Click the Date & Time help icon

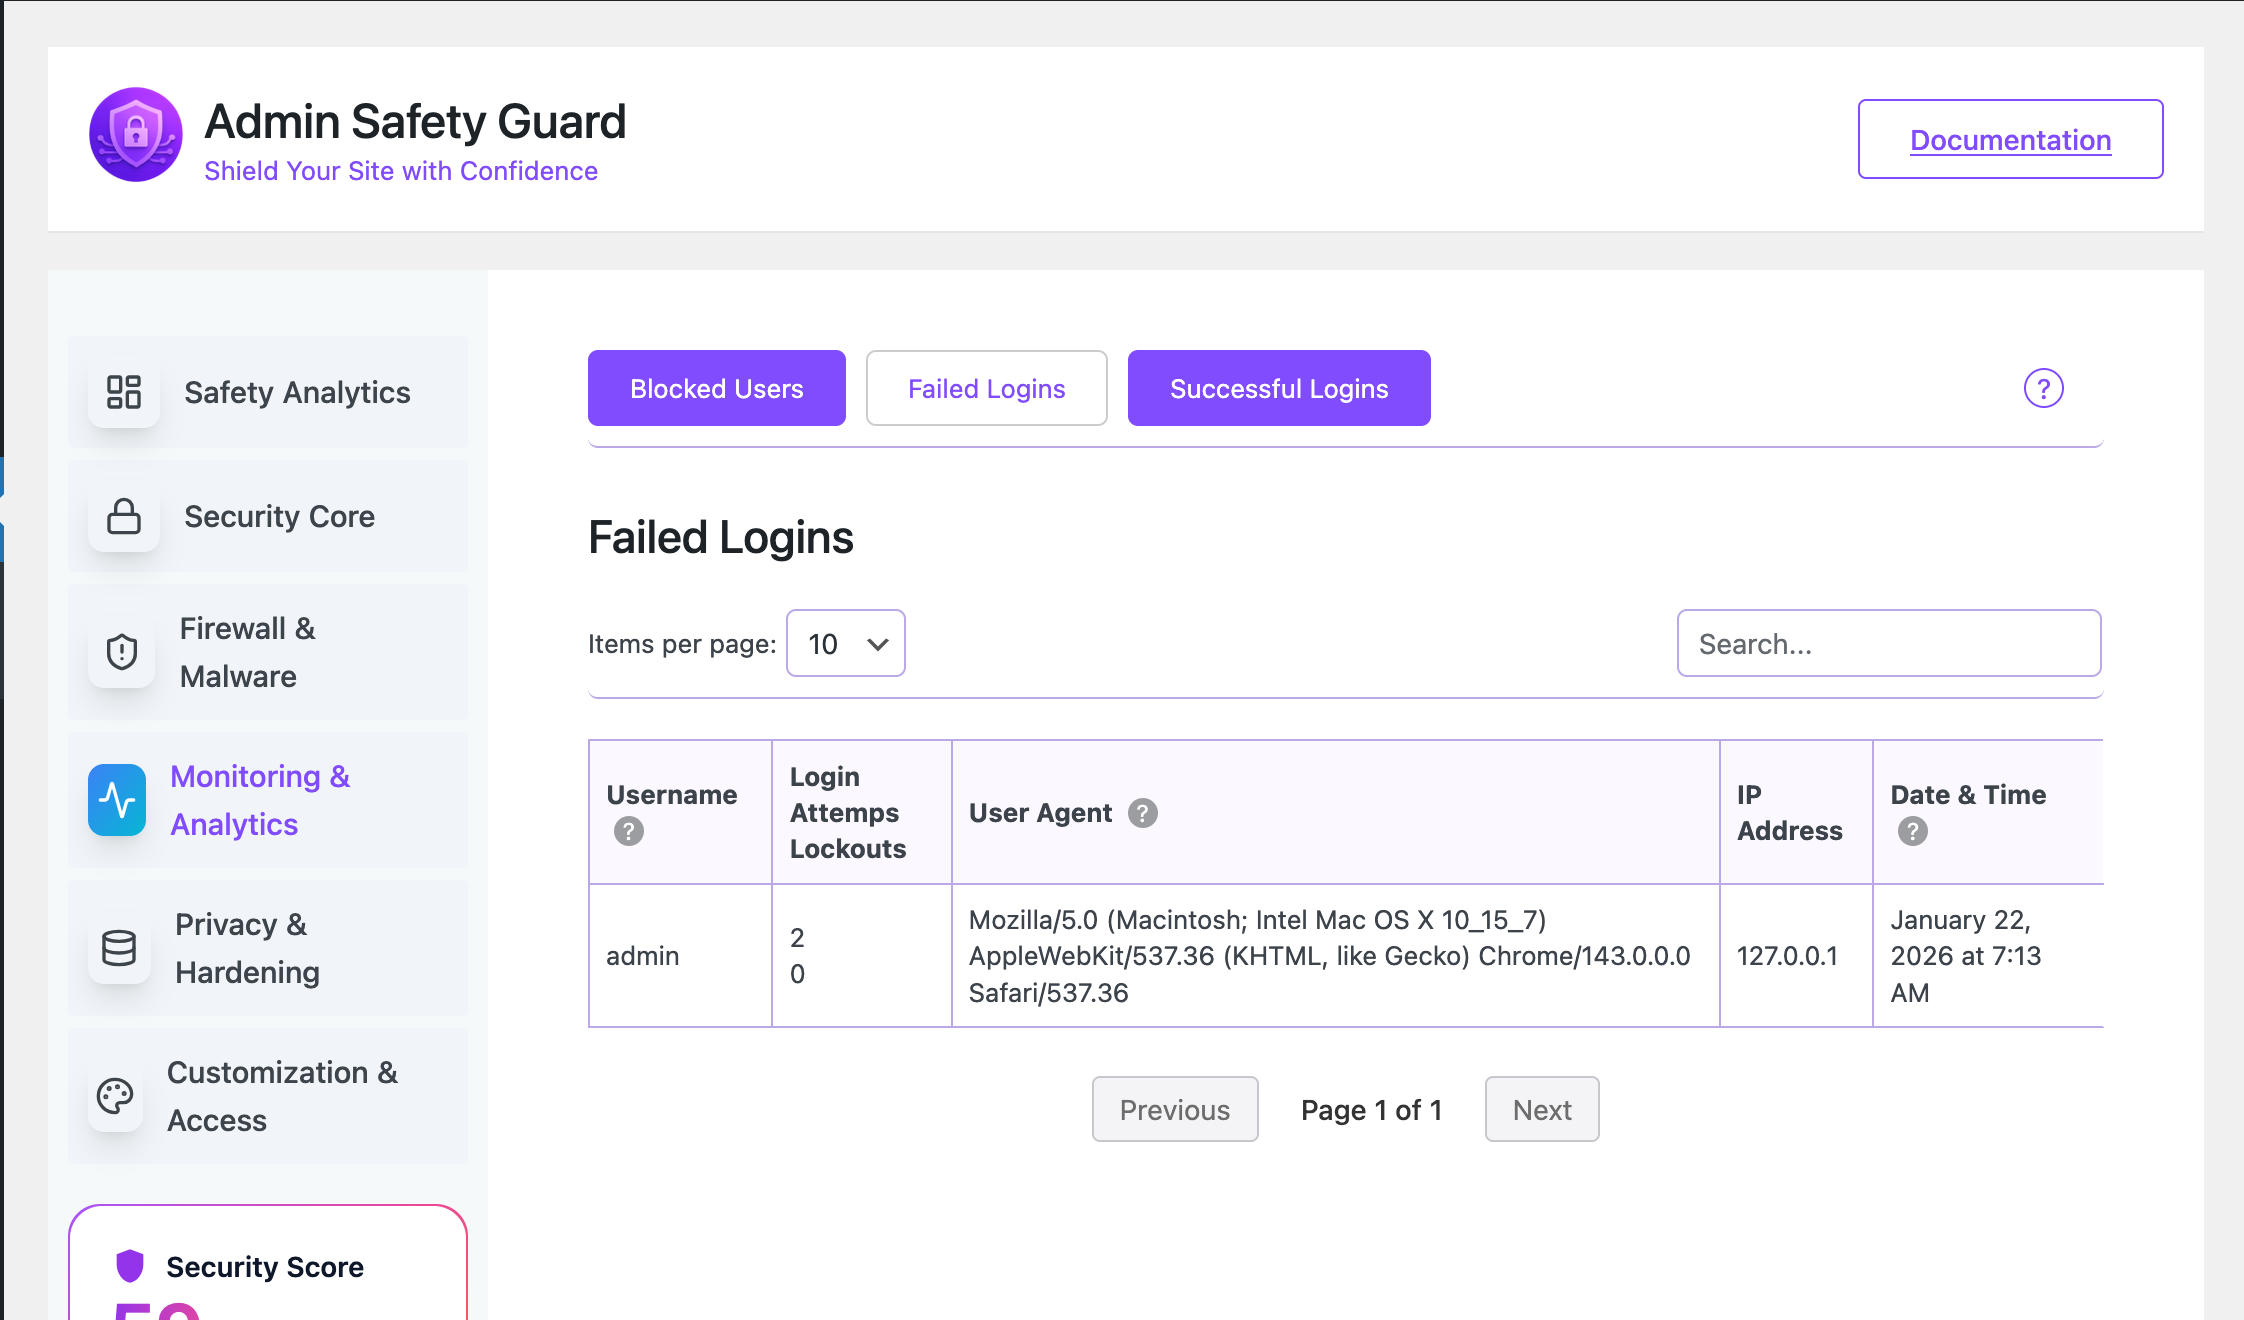pos(1912,831)
